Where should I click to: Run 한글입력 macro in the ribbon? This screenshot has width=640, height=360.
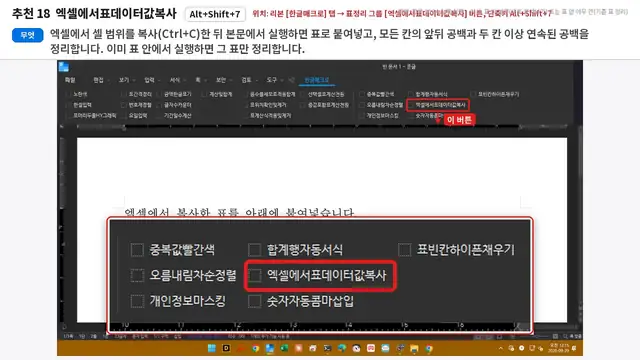[79, 105]
